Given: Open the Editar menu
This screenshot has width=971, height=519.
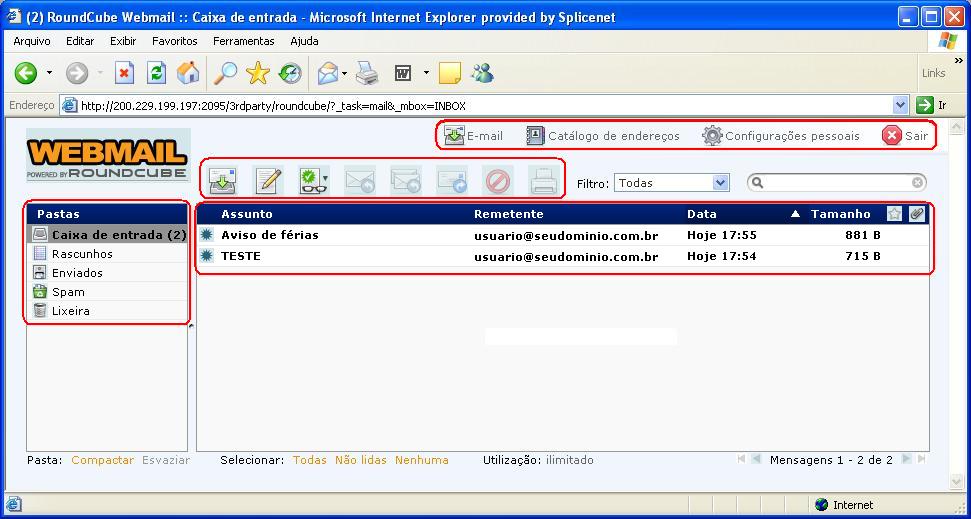Looking at the screenshot, I should click(x=80, y=41).
